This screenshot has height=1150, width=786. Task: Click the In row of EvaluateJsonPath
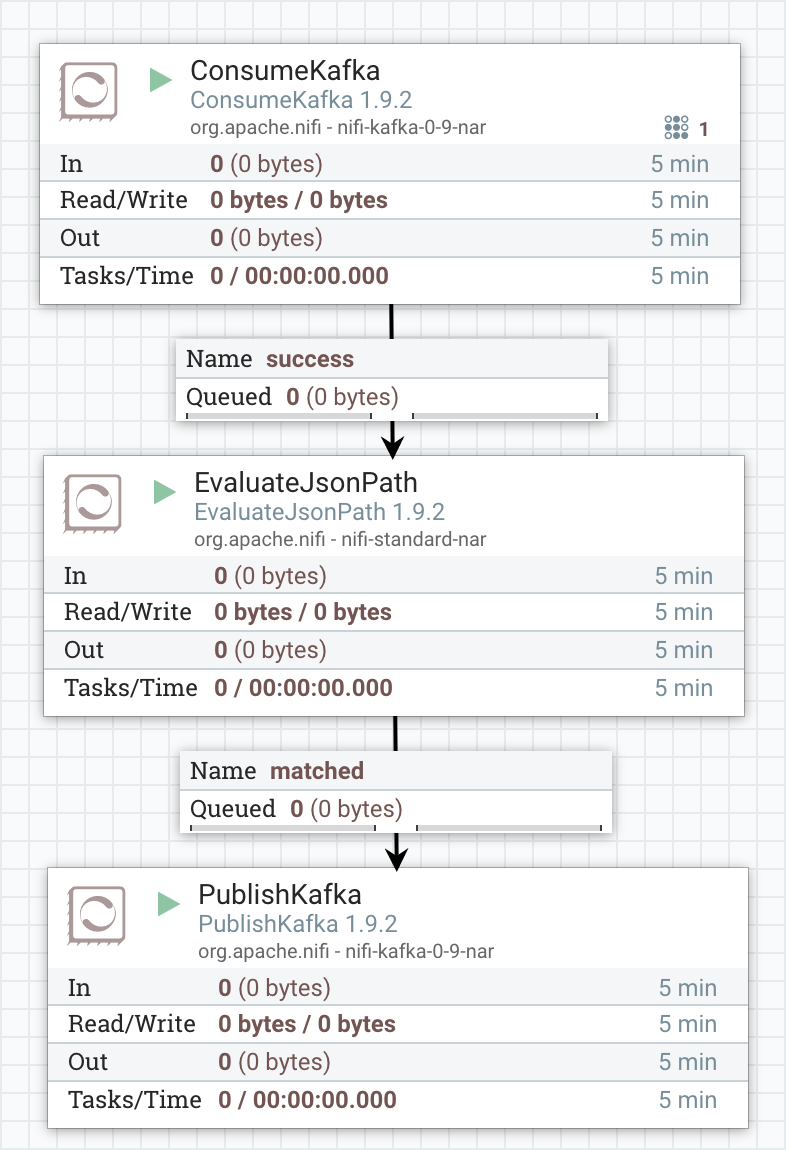coord(394,576)
